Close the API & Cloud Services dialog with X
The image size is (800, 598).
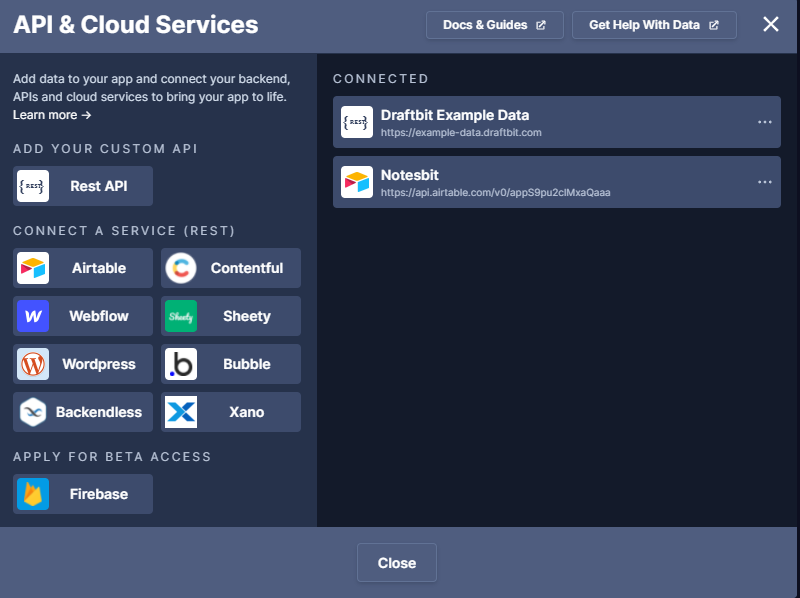coord(770,24)
